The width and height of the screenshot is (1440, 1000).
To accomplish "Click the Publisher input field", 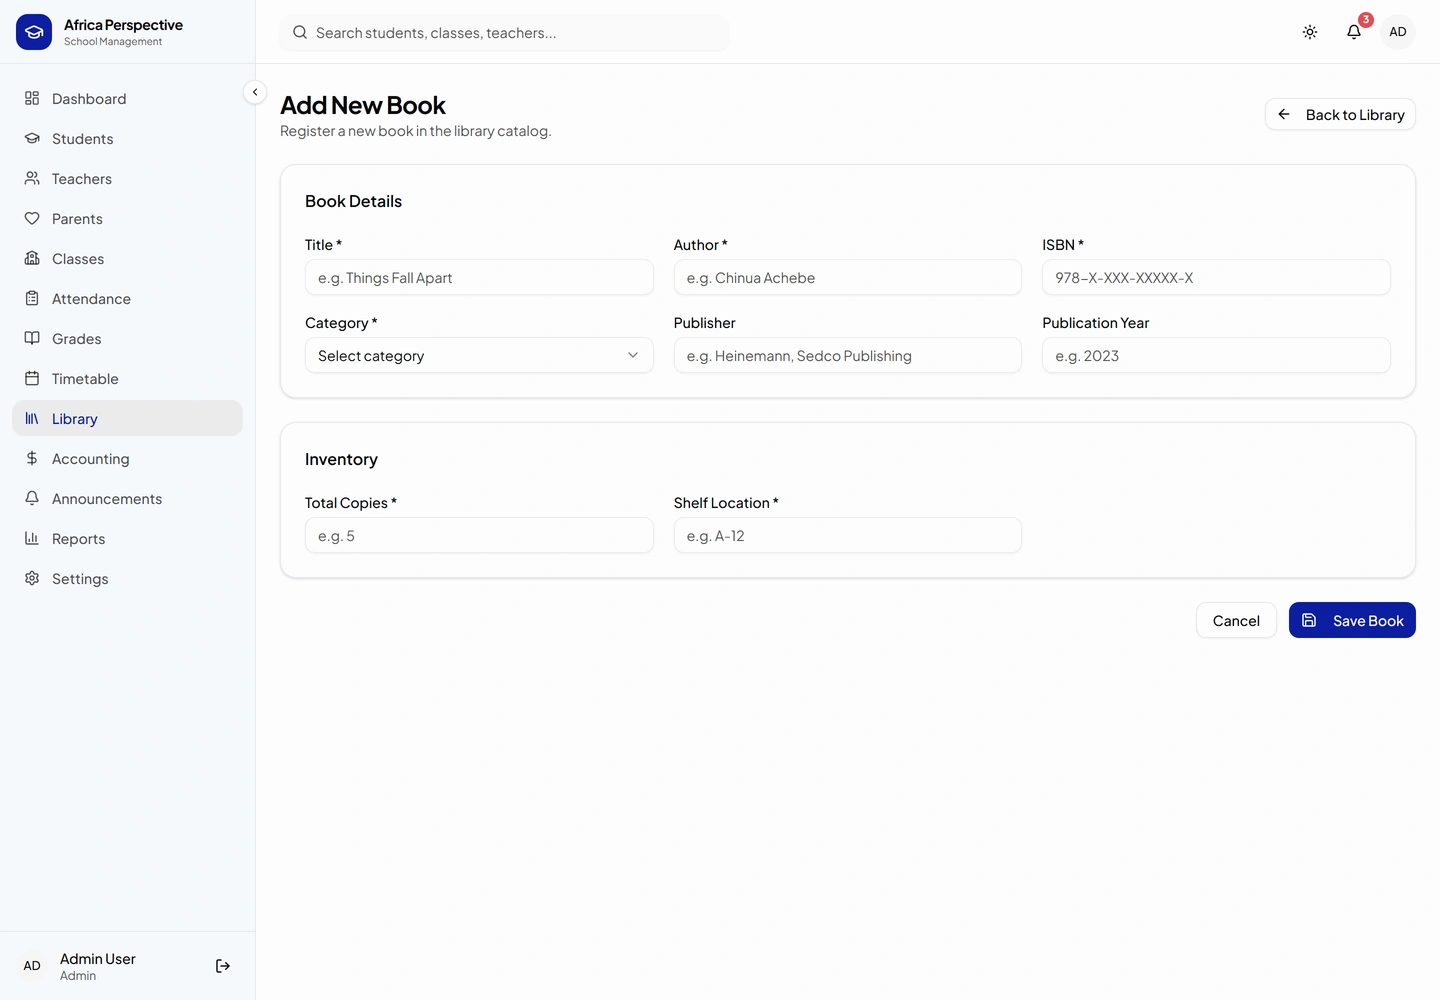I will pos(848,355).
